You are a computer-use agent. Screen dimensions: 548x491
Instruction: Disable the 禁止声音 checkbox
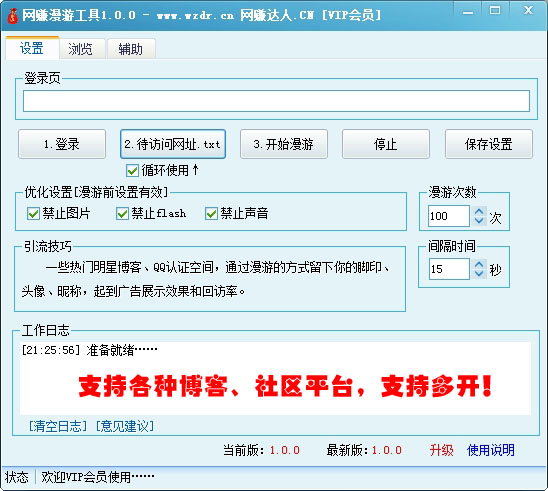(211, 213)
